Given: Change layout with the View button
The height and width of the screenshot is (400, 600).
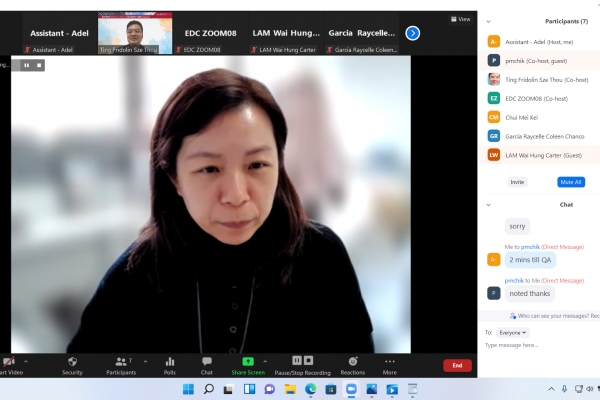Looking at the screenshot, I should pyautogui.click(x=460, y=19).
